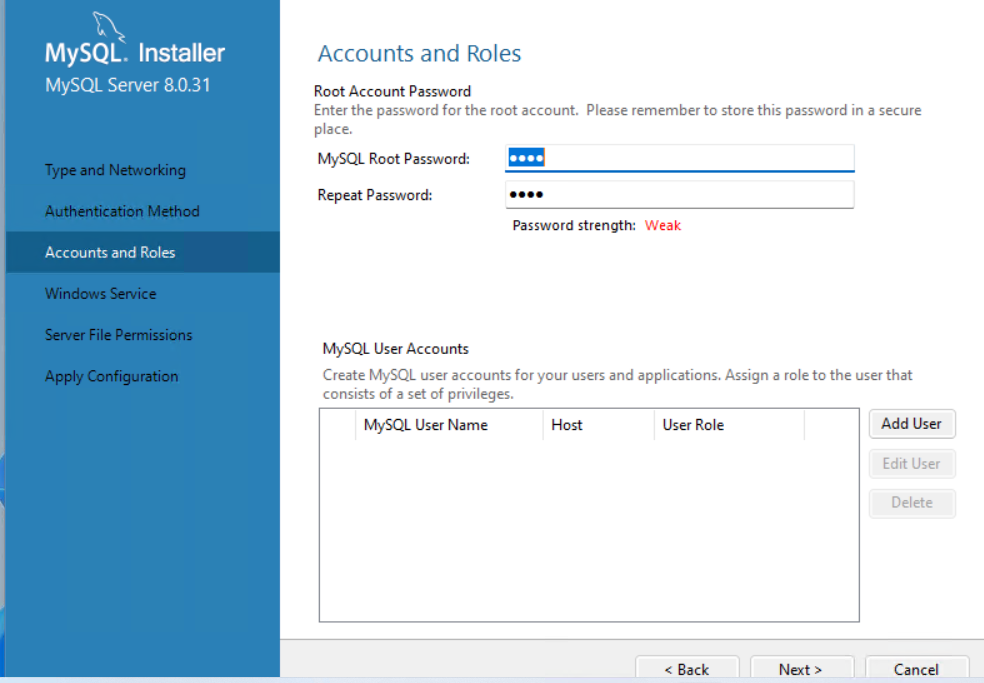Select Accounts and Roles in sidebar

110,252
